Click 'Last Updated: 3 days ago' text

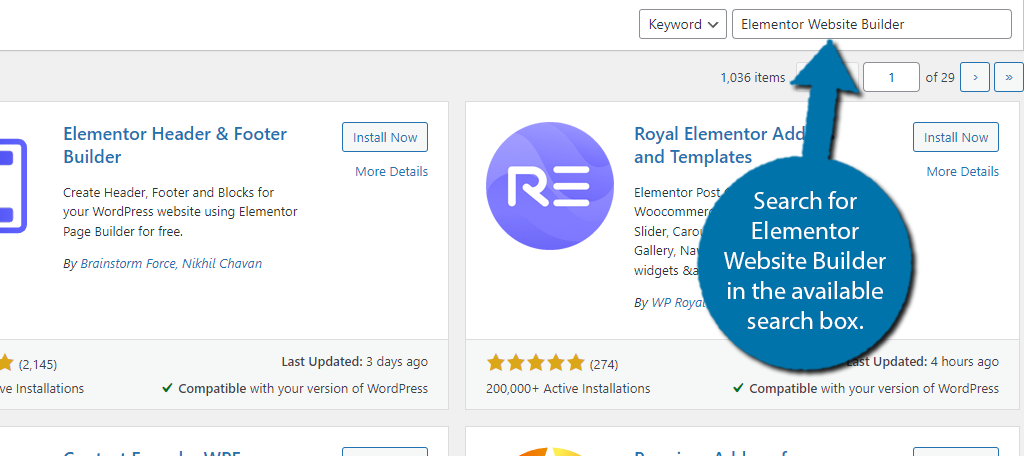click(355, 361)
